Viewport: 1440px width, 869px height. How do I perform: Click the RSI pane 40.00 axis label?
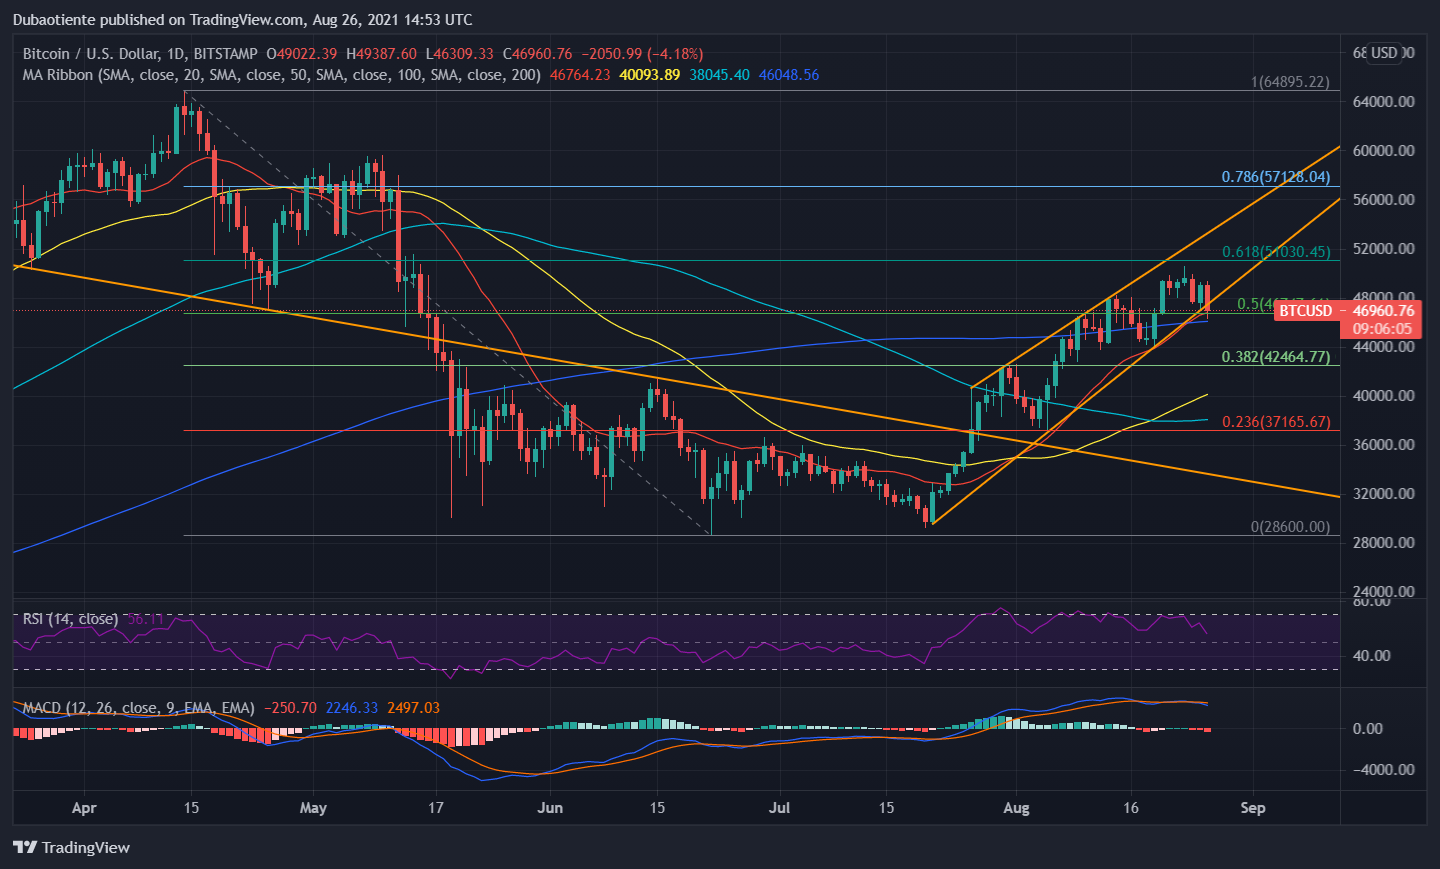pos(1371,655)
